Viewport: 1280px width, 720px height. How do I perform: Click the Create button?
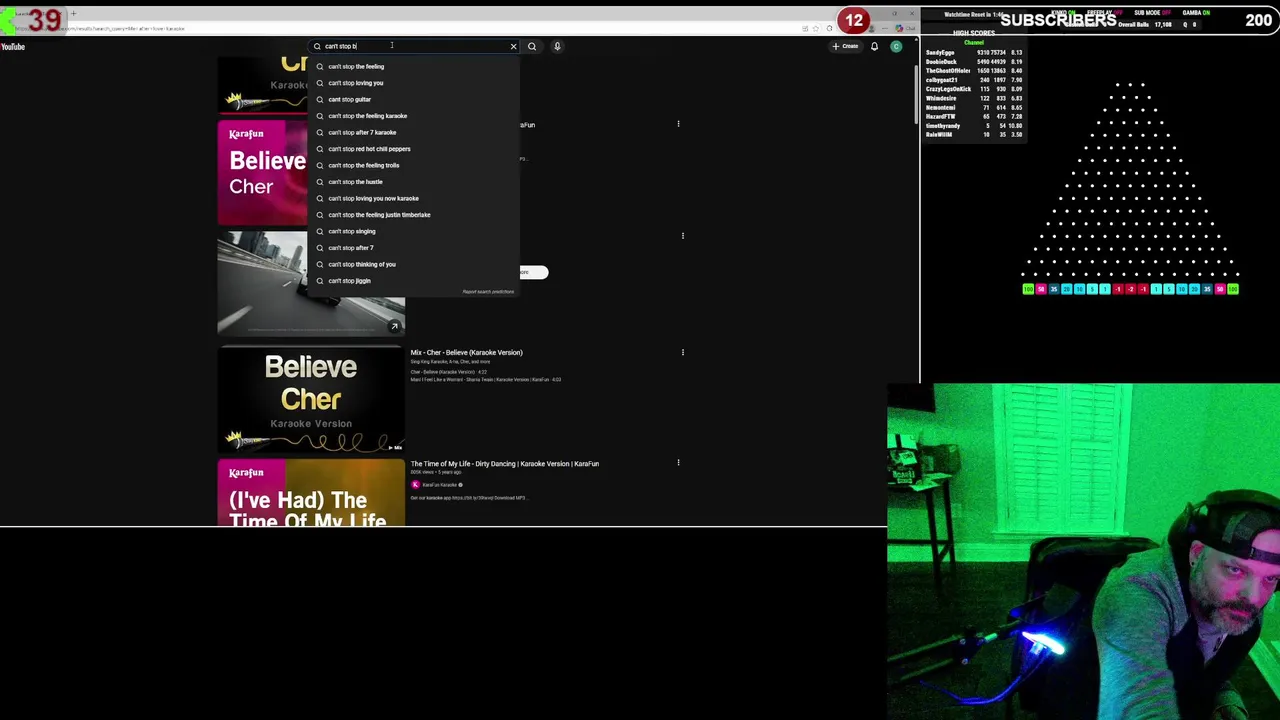coord(845,46)
